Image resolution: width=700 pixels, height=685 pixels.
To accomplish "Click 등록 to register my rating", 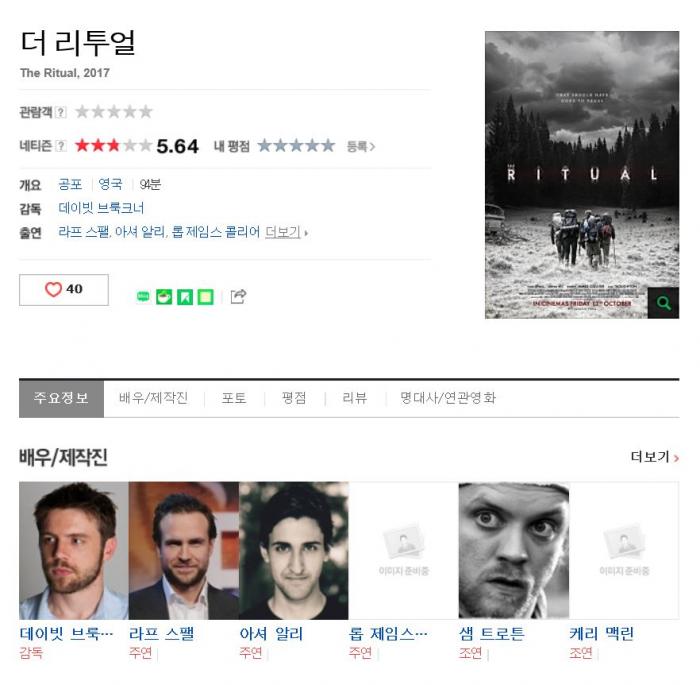I will [x=361, y=146].
